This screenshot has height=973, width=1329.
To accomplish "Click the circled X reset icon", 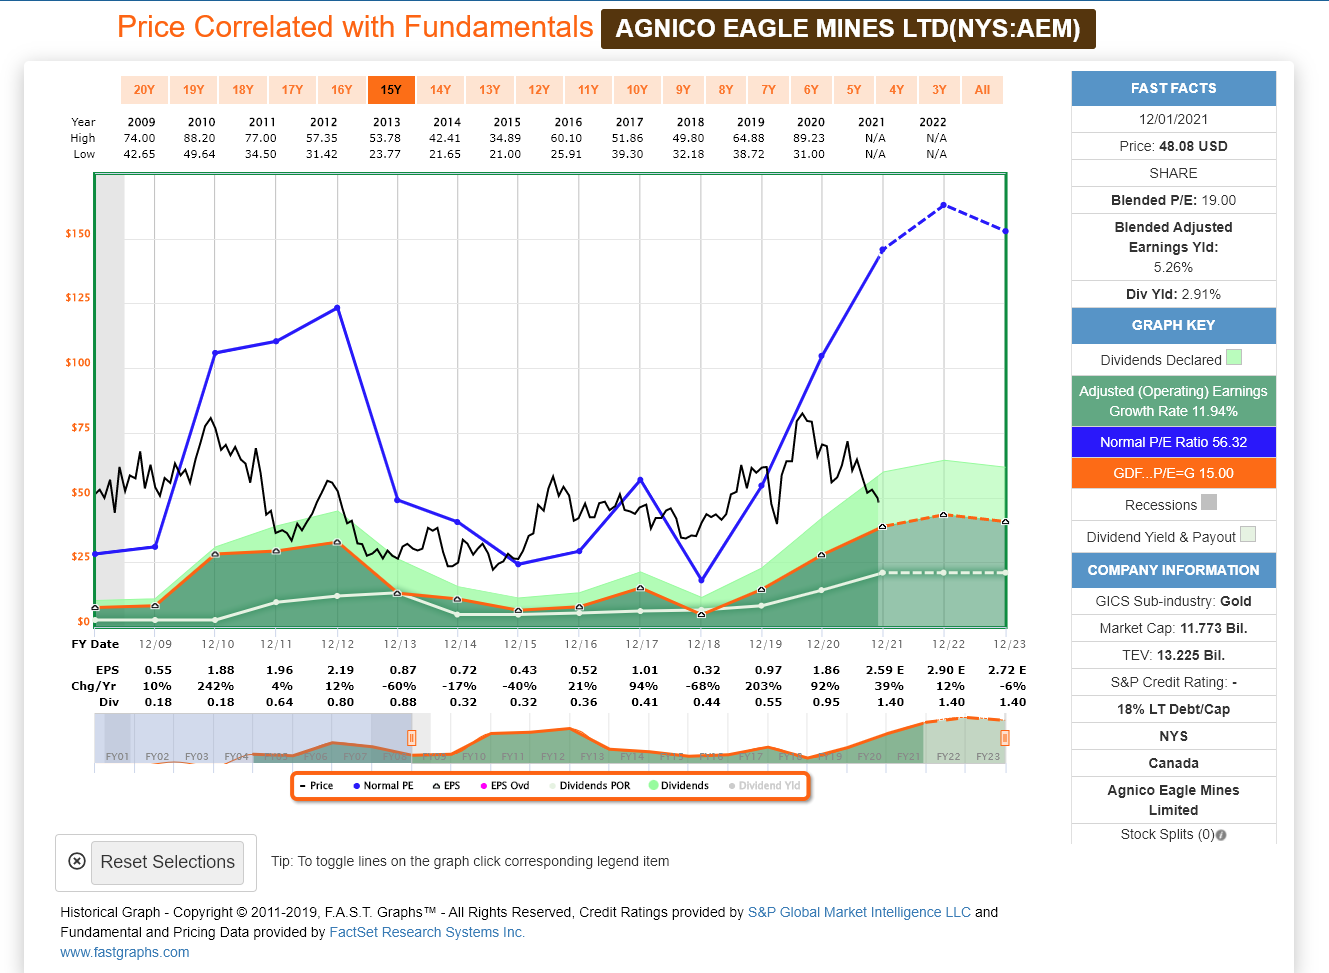I will click(77, 861).
